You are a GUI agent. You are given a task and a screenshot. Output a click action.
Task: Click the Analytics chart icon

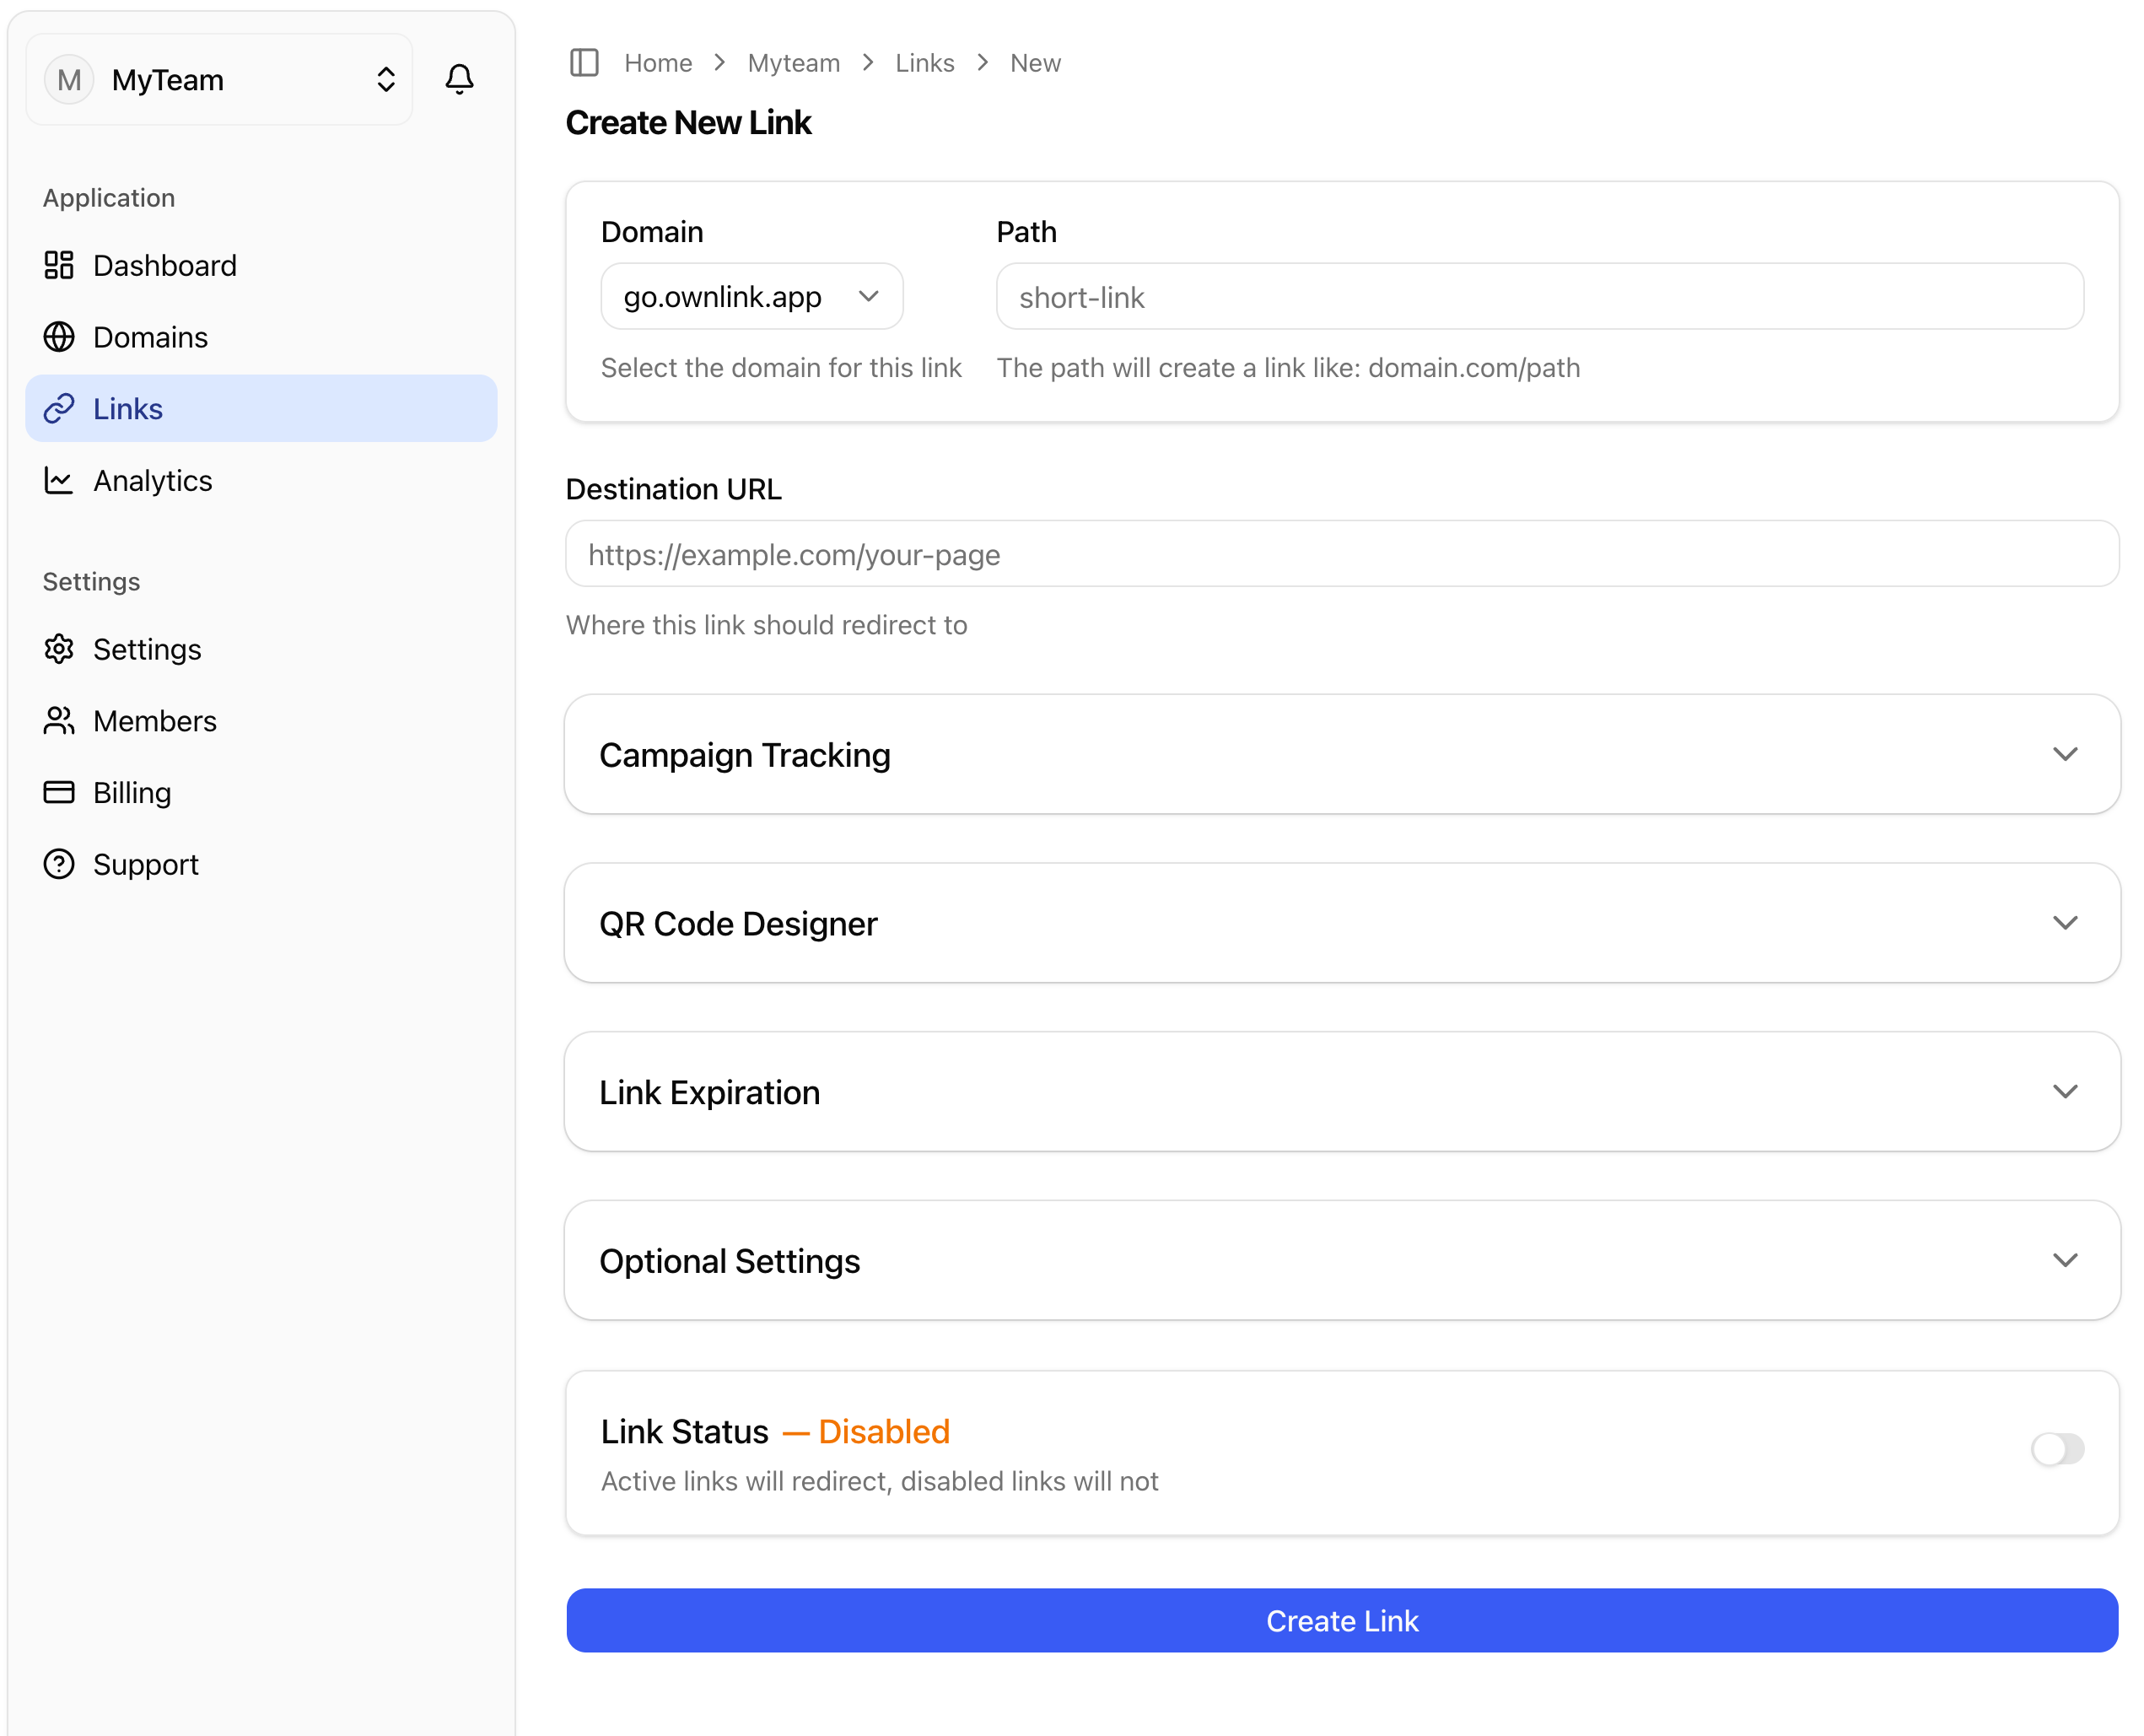(59, 480)
